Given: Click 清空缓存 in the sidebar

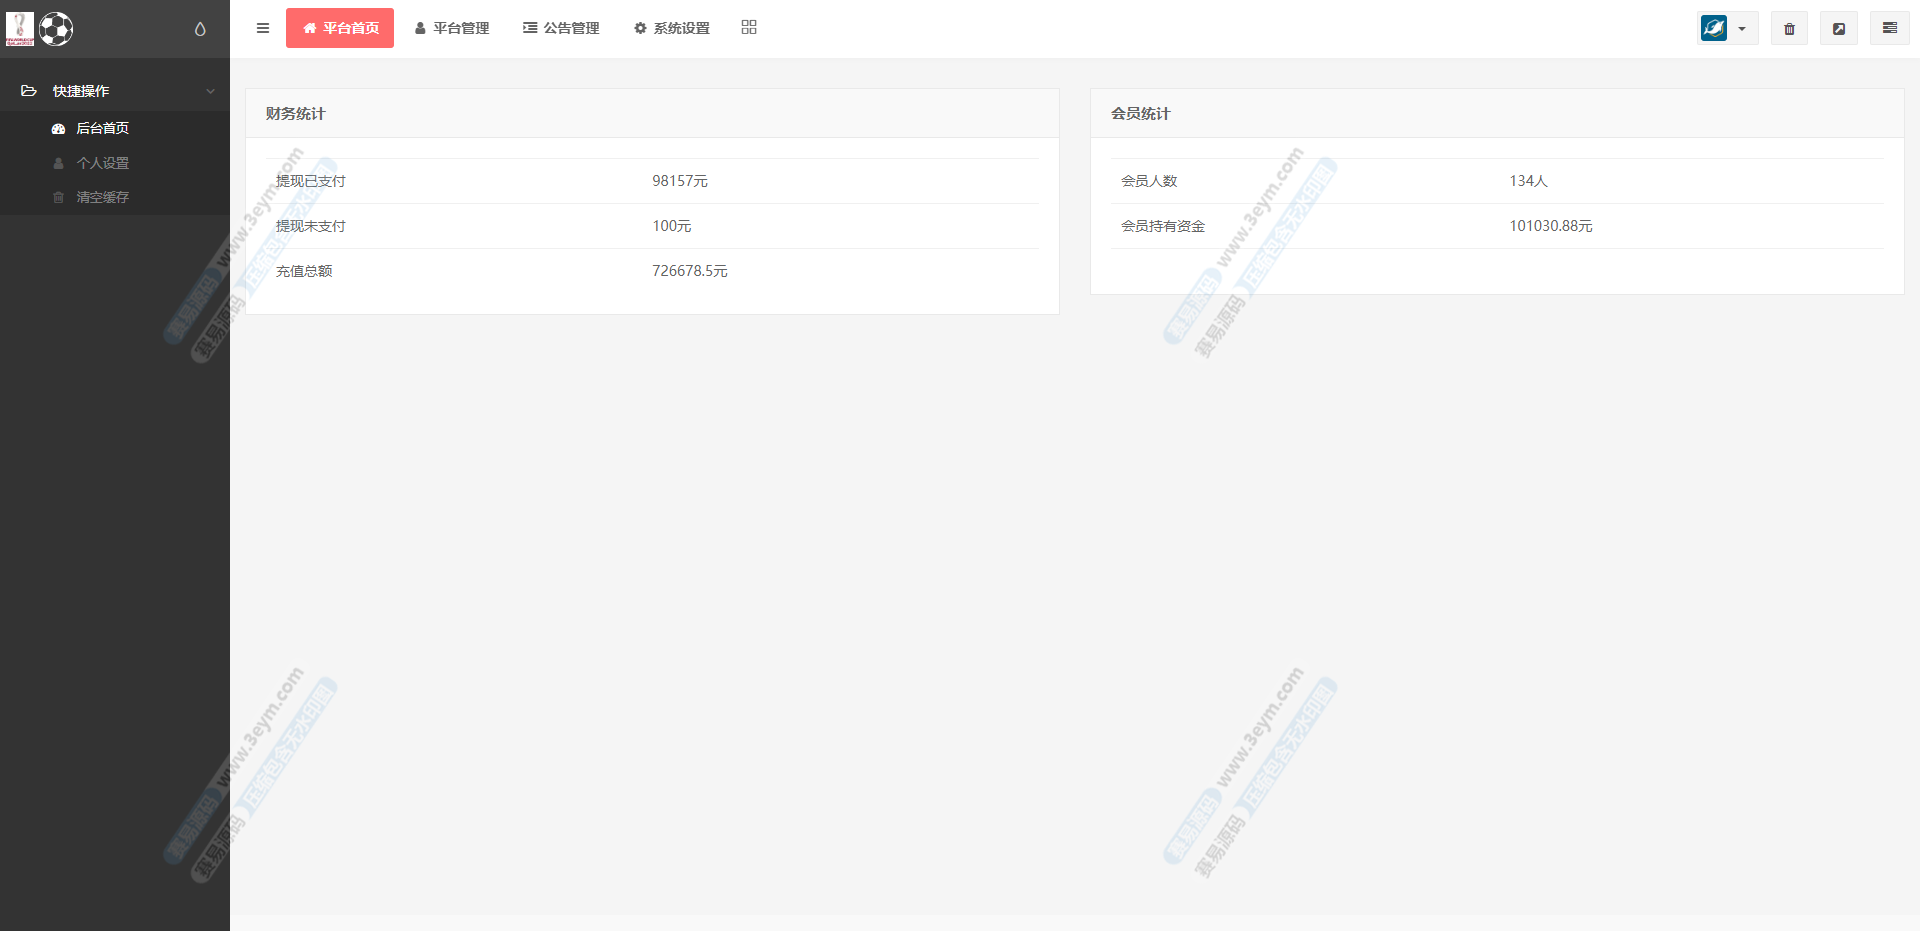Looking at the screenshot, I should click(102, 197).
